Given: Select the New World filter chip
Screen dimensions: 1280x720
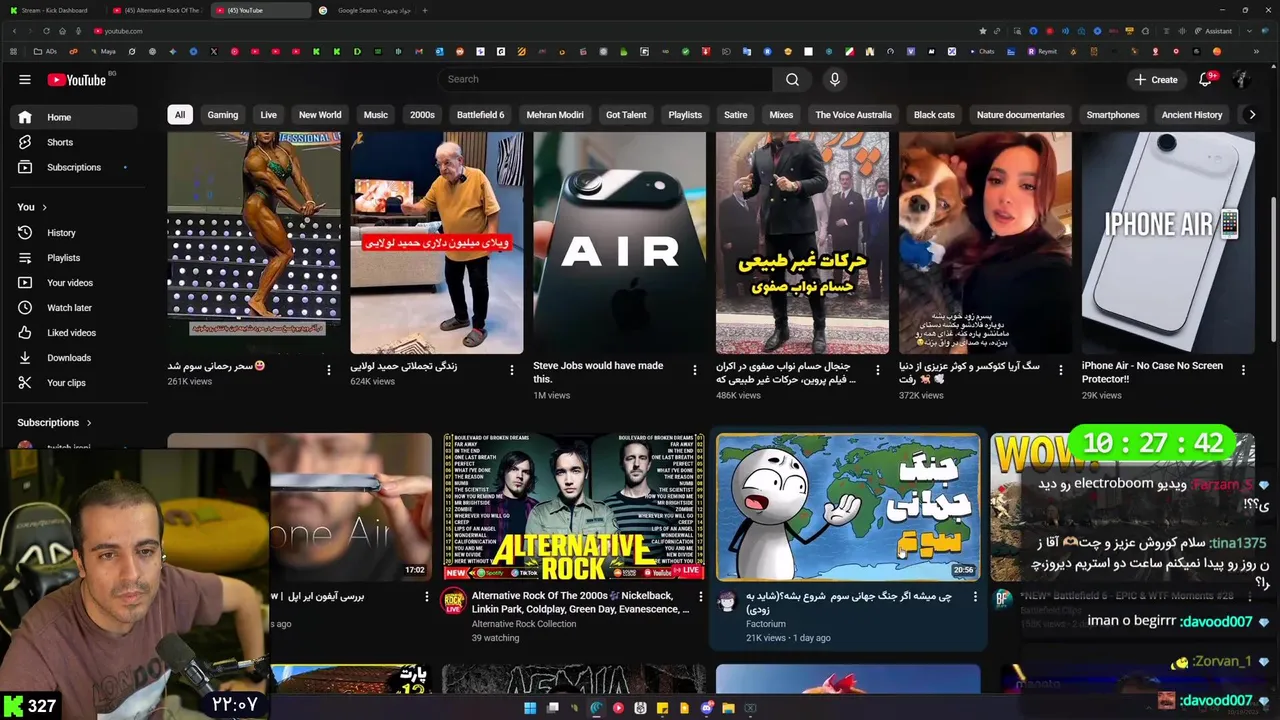Looking at the screenshot, I should tap(320, 115).
